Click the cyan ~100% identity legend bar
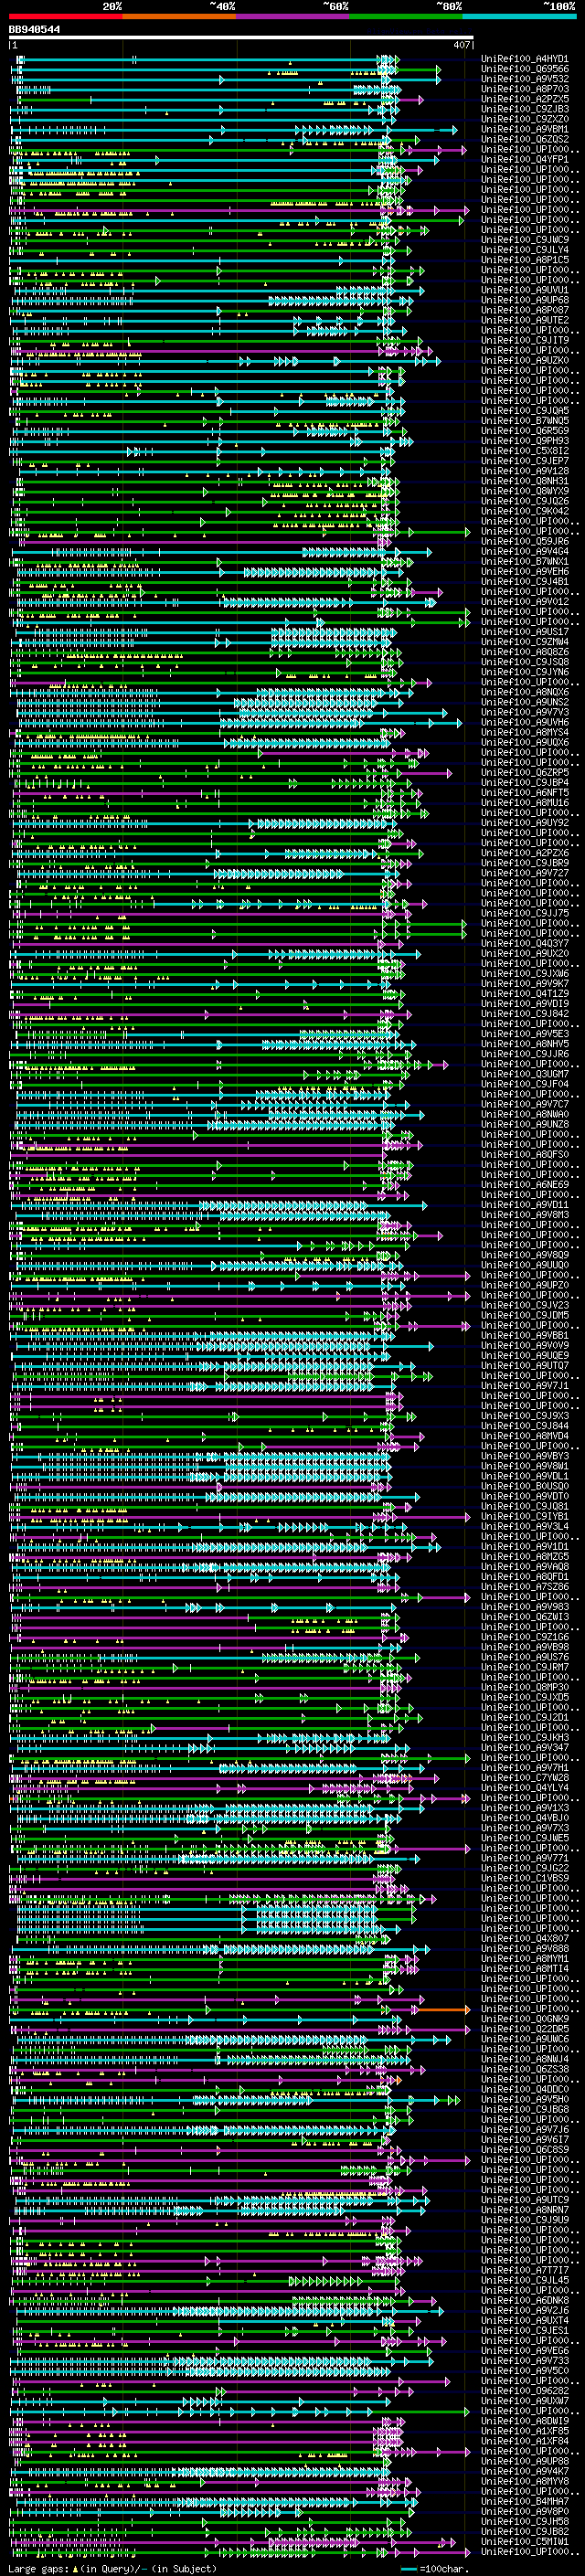 pos(519,16)
